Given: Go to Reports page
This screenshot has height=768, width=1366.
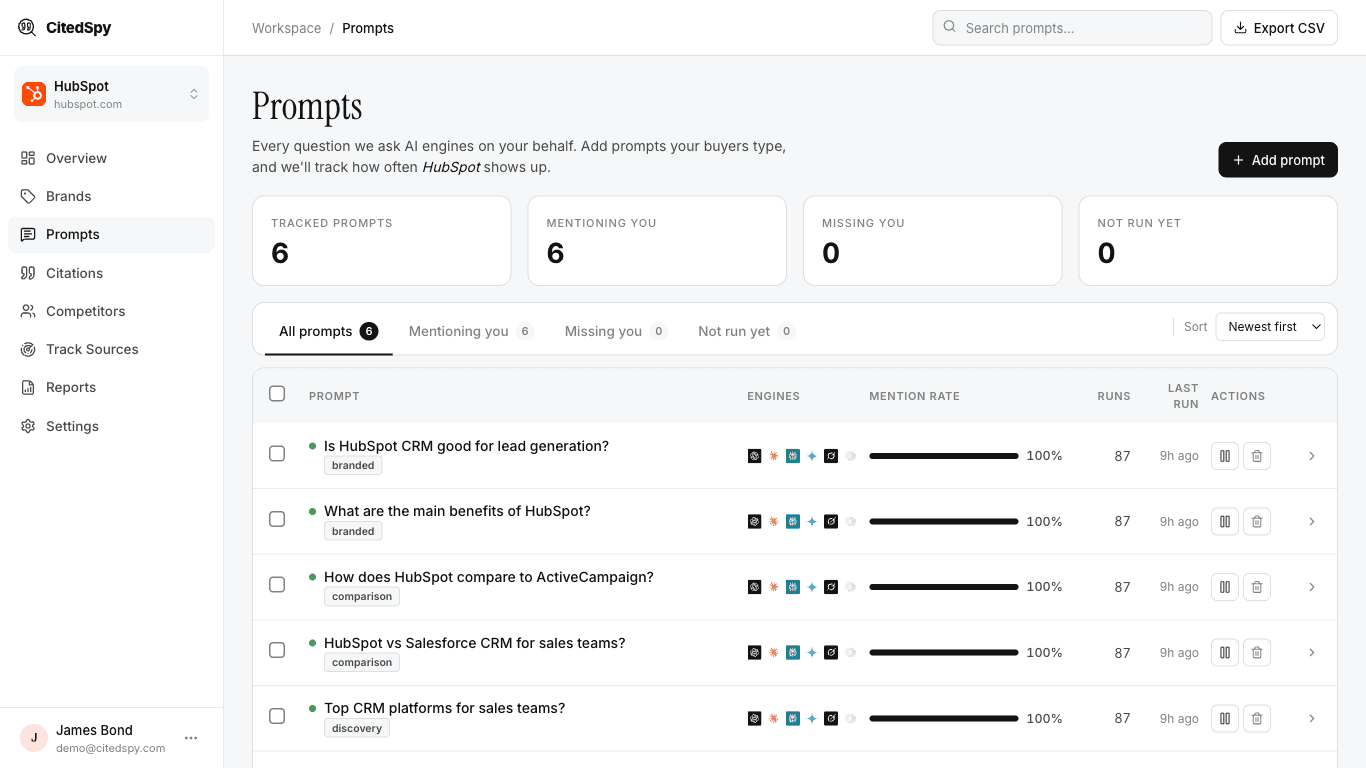Looking at the screenshot, I should pyautogui.click(x=111, y=387).
